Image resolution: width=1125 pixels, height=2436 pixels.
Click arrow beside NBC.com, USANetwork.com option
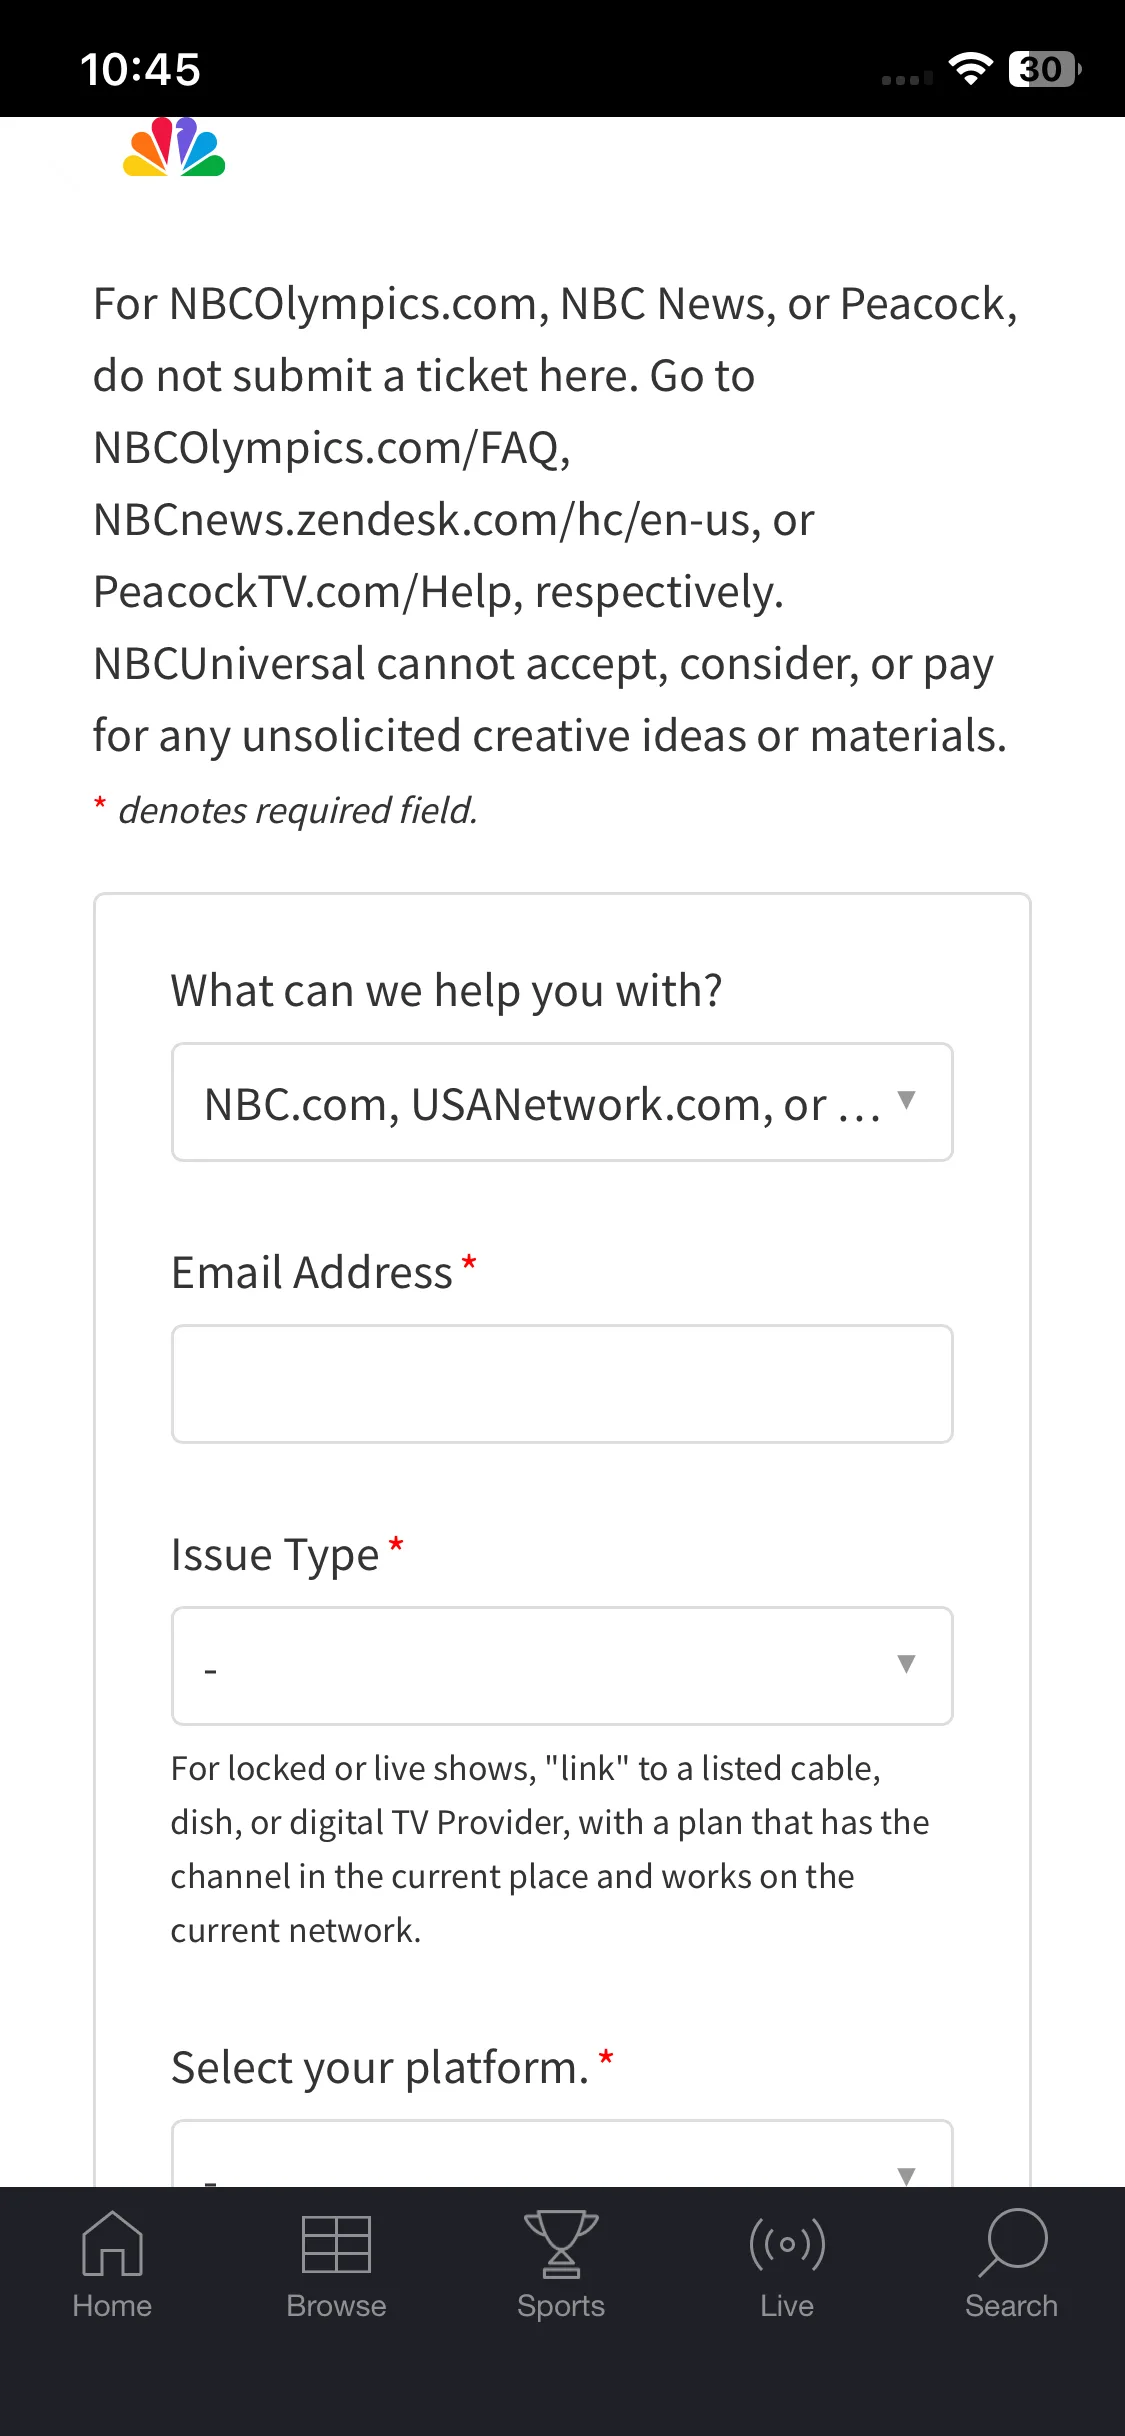point(906,1100)
